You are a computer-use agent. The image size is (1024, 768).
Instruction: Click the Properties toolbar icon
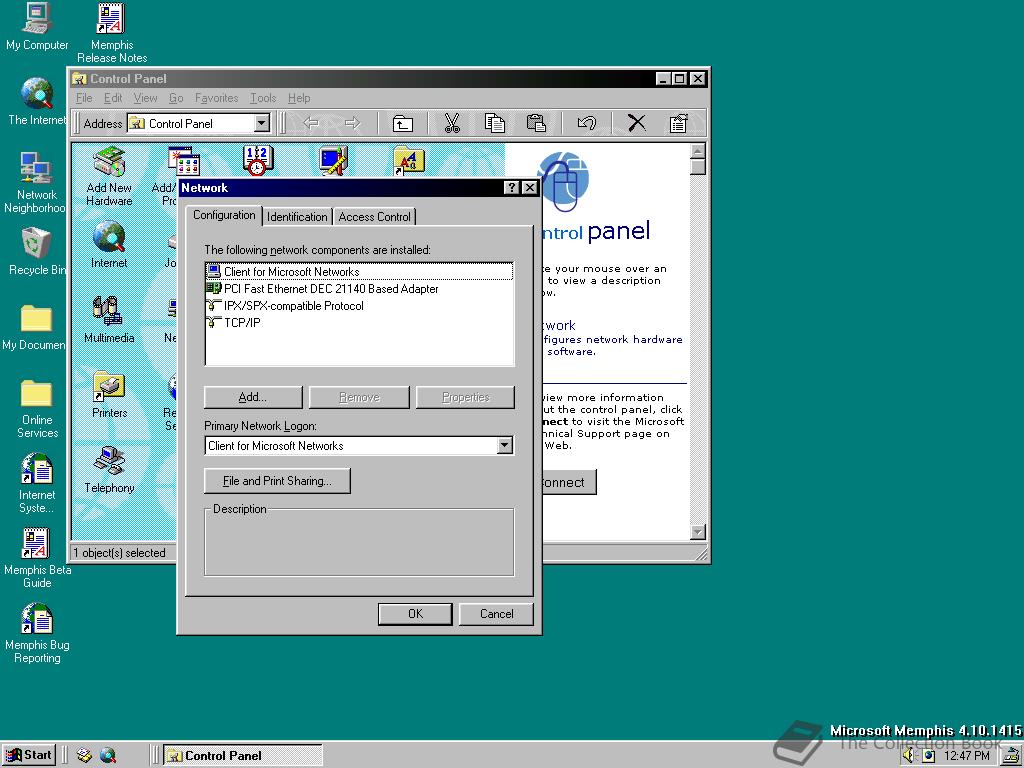(679, 123)
